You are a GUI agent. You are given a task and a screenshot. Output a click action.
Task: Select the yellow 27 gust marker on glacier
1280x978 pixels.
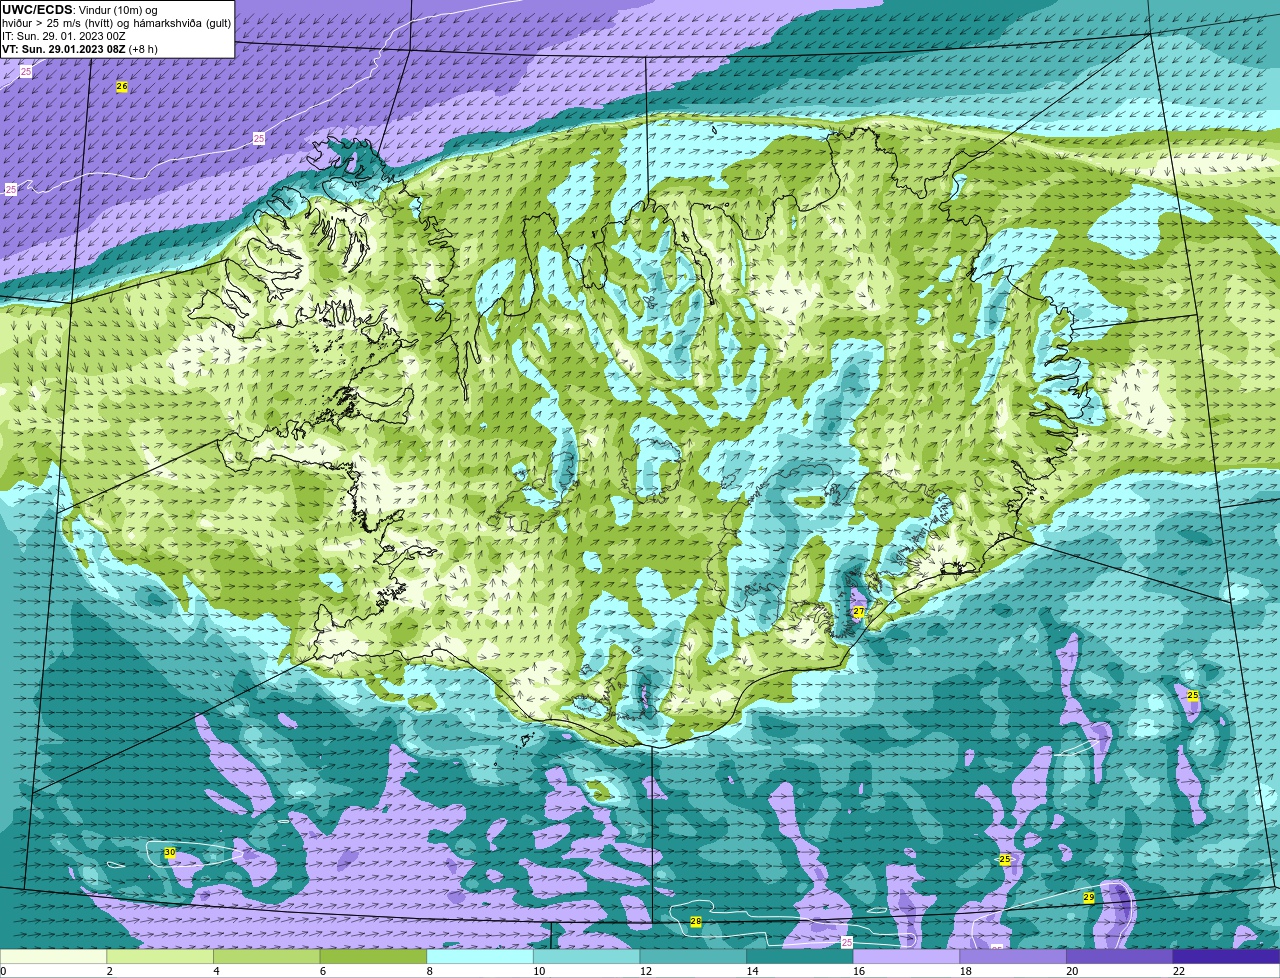pos(858,611)
